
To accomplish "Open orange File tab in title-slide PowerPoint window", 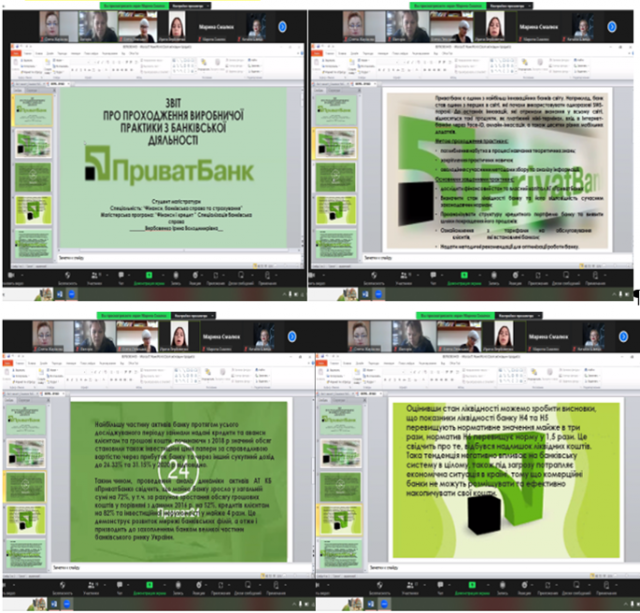I will 16,53.
